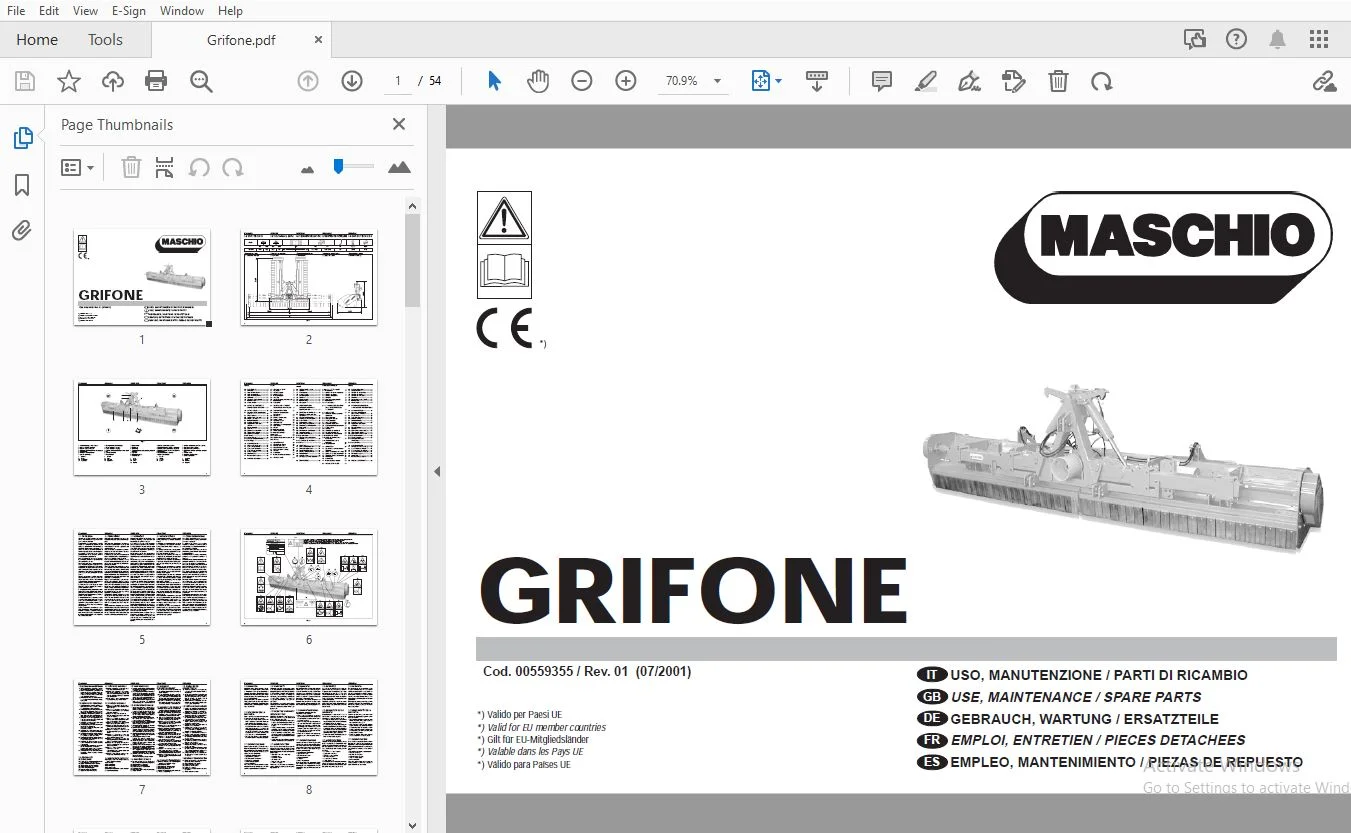Select page 7 thumbnail

142,727
